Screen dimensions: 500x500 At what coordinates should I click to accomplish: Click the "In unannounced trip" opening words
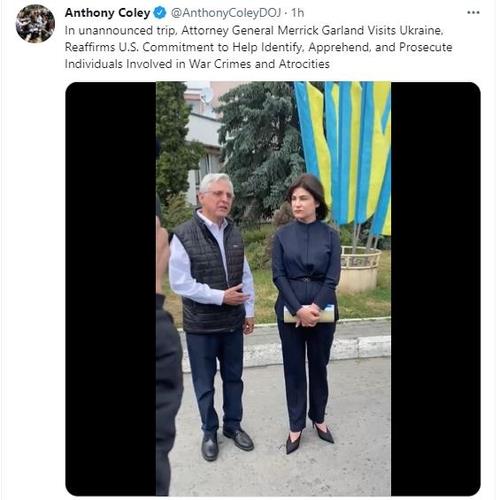(x=120, y=30)
